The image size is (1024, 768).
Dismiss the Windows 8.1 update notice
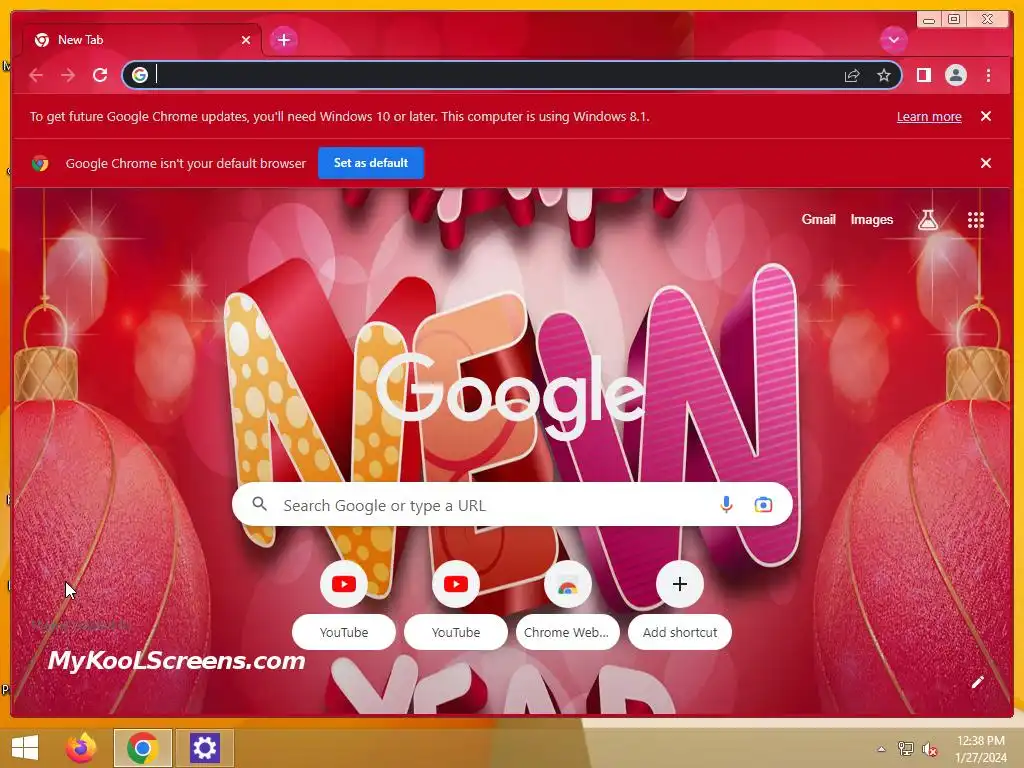pos(985,116)
